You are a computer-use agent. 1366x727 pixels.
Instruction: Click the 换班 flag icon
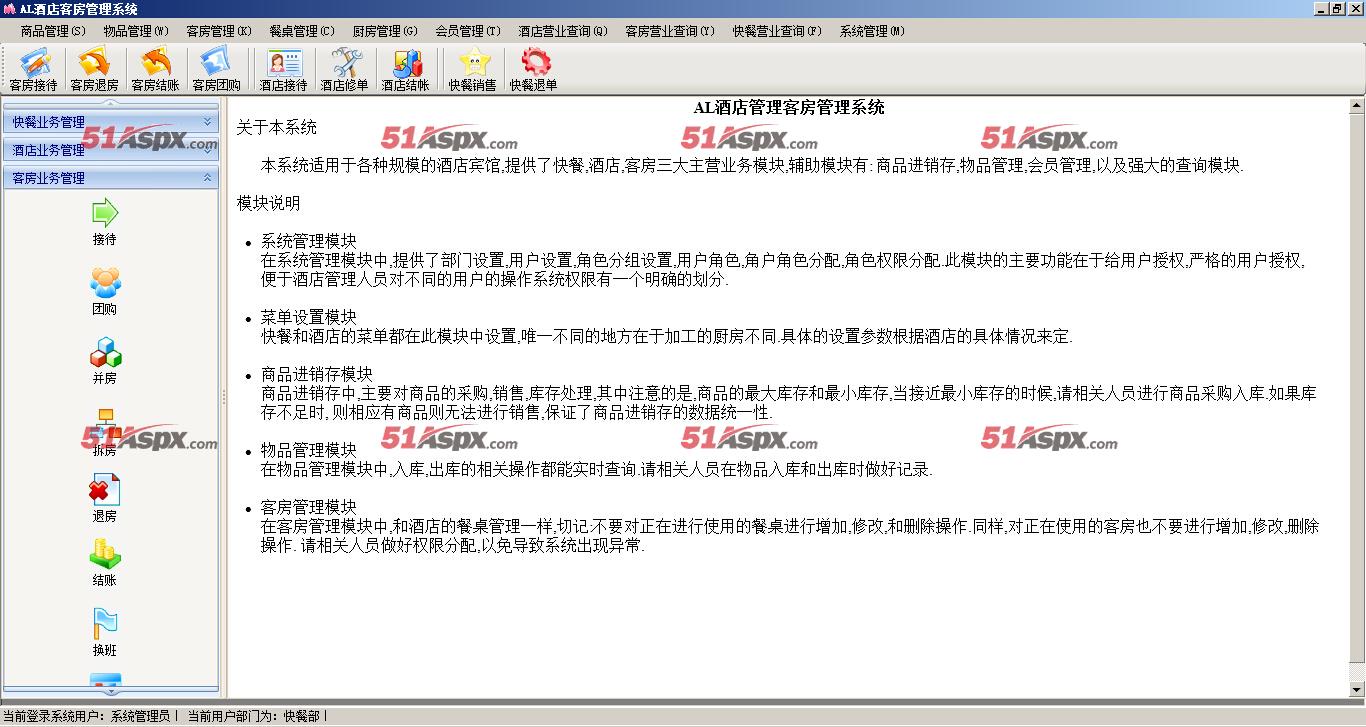coord(104,632)
